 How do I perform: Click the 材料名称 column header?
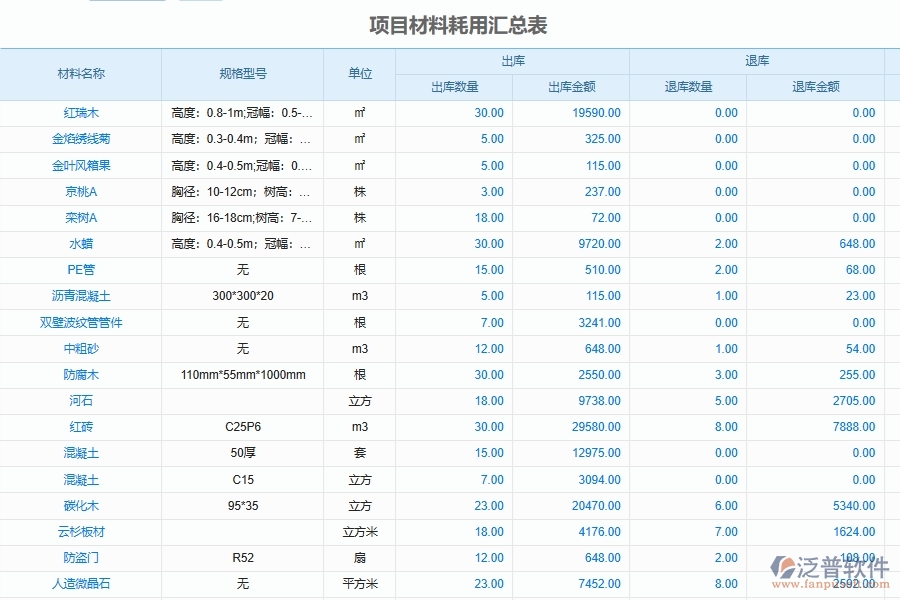pos(80,73)
